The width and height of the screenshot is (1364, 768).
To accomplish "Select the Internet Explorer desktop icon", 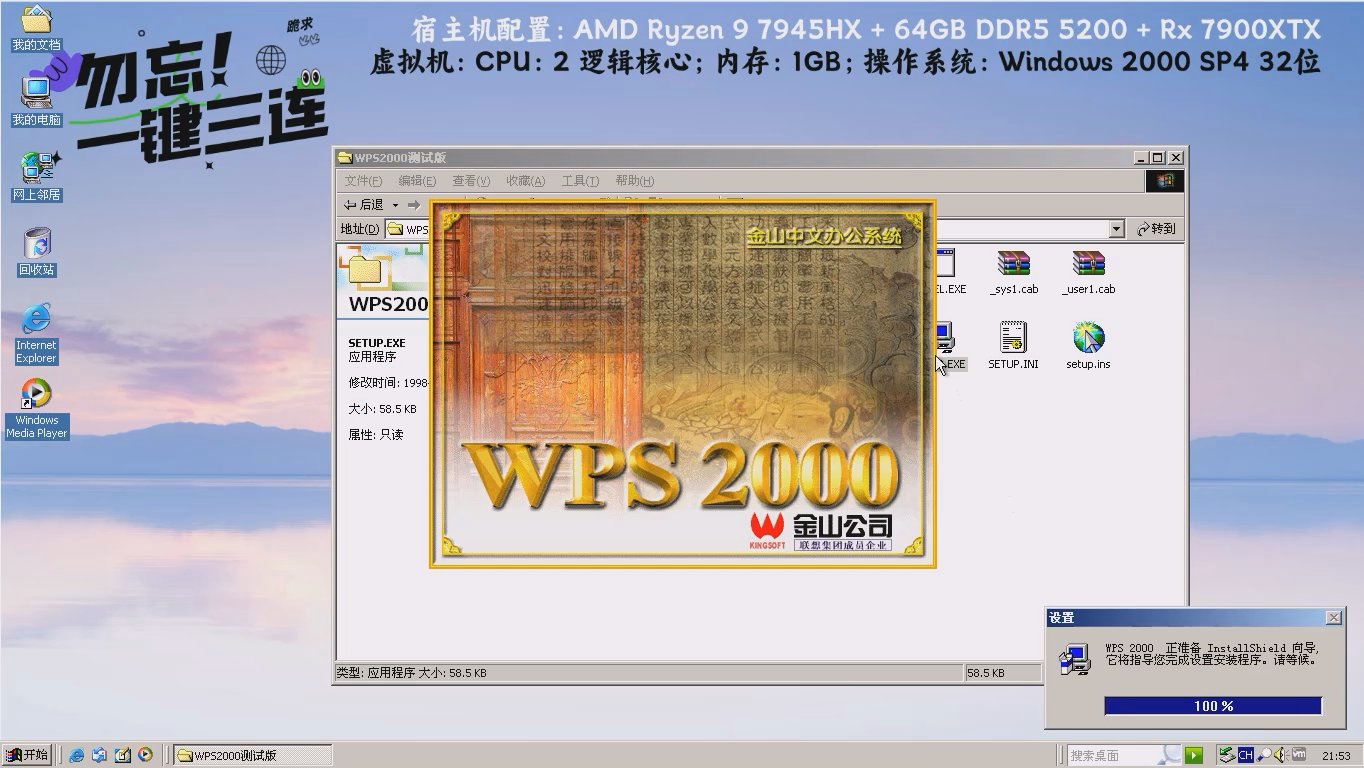I will (36, 333).
